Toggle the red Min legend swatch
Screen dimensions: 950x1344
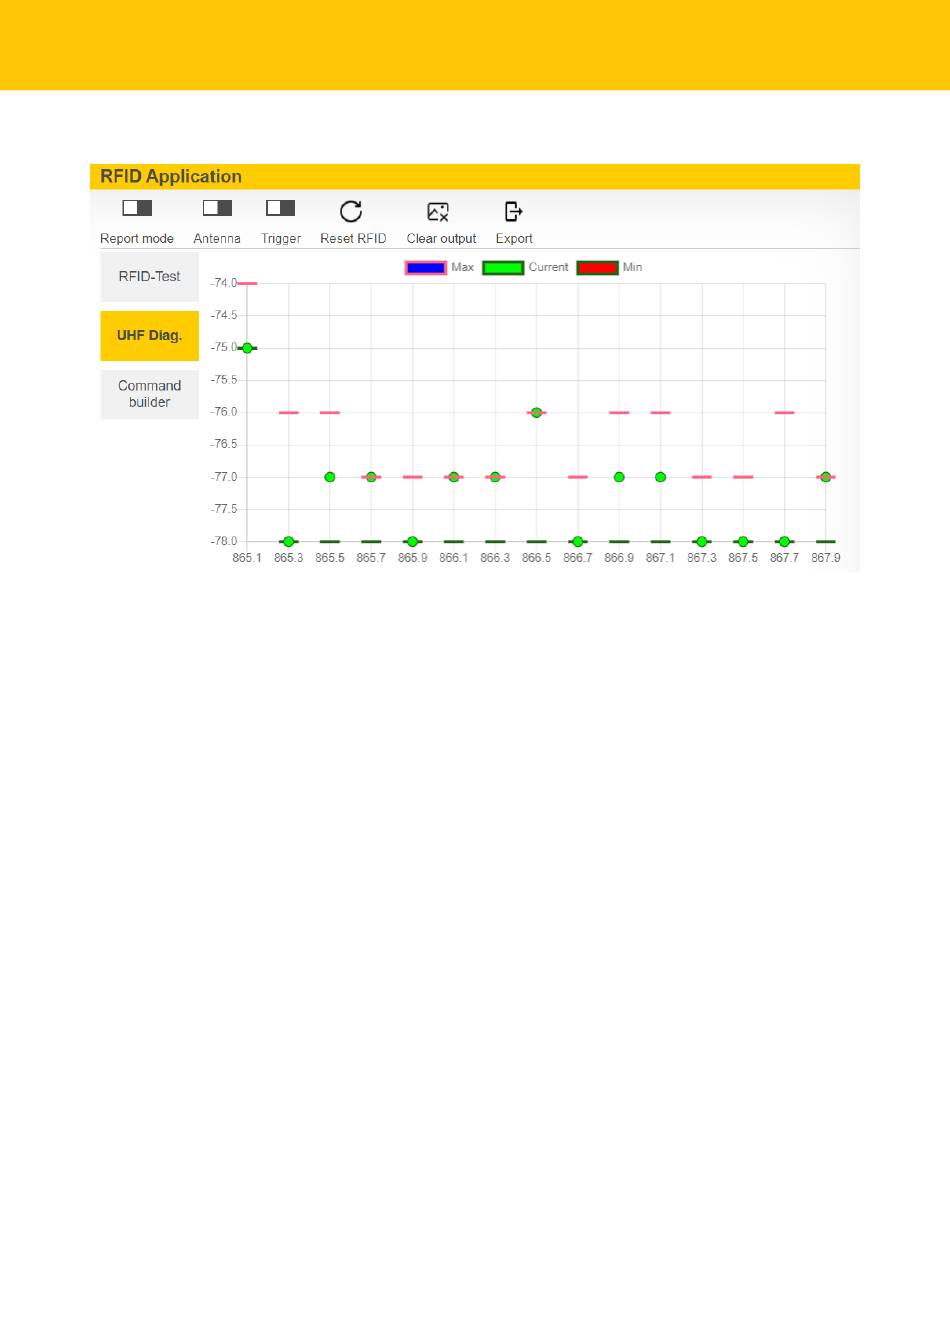[597, 268]
